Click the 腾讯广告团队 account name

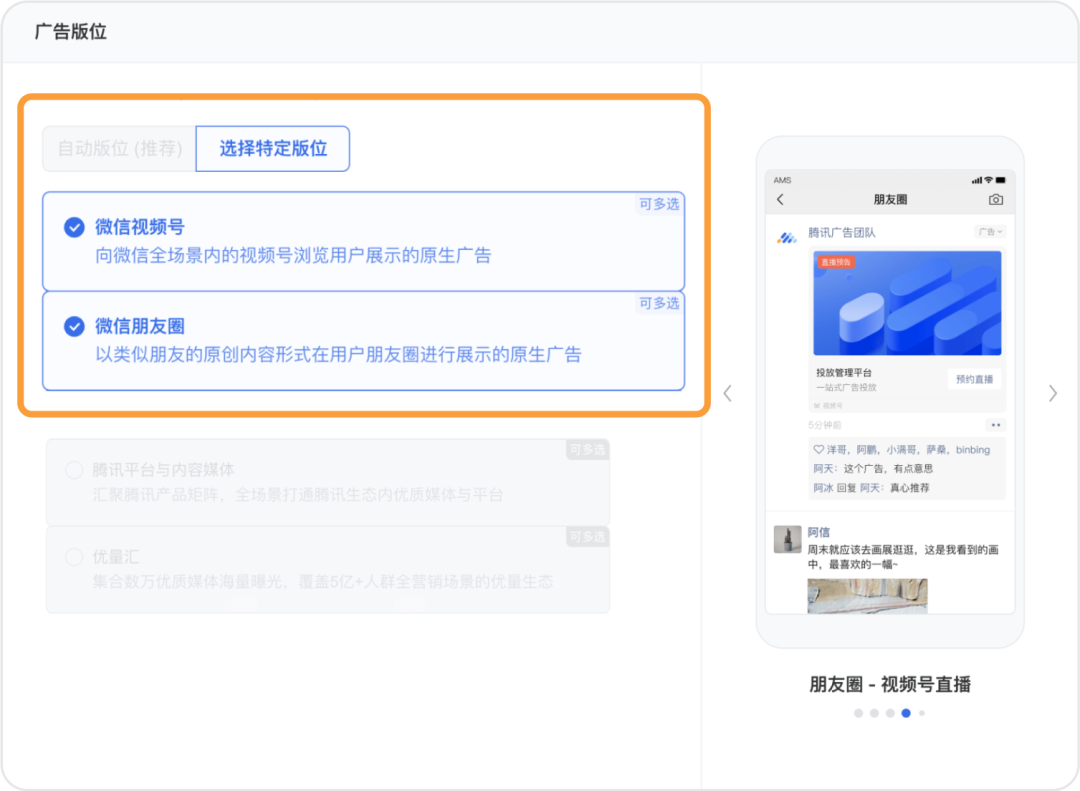842,233
